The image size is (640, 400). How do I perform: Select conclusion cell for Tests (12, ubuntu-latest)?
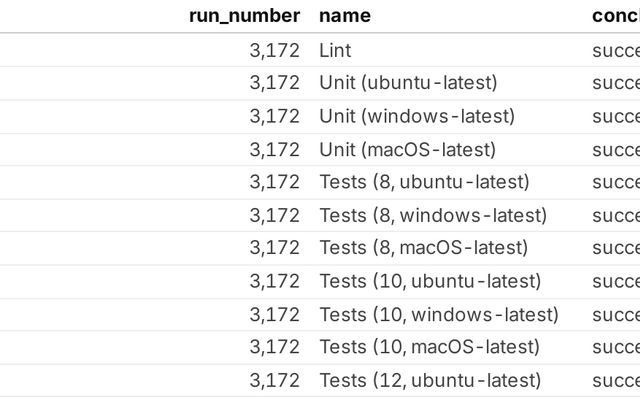(615, 380)
